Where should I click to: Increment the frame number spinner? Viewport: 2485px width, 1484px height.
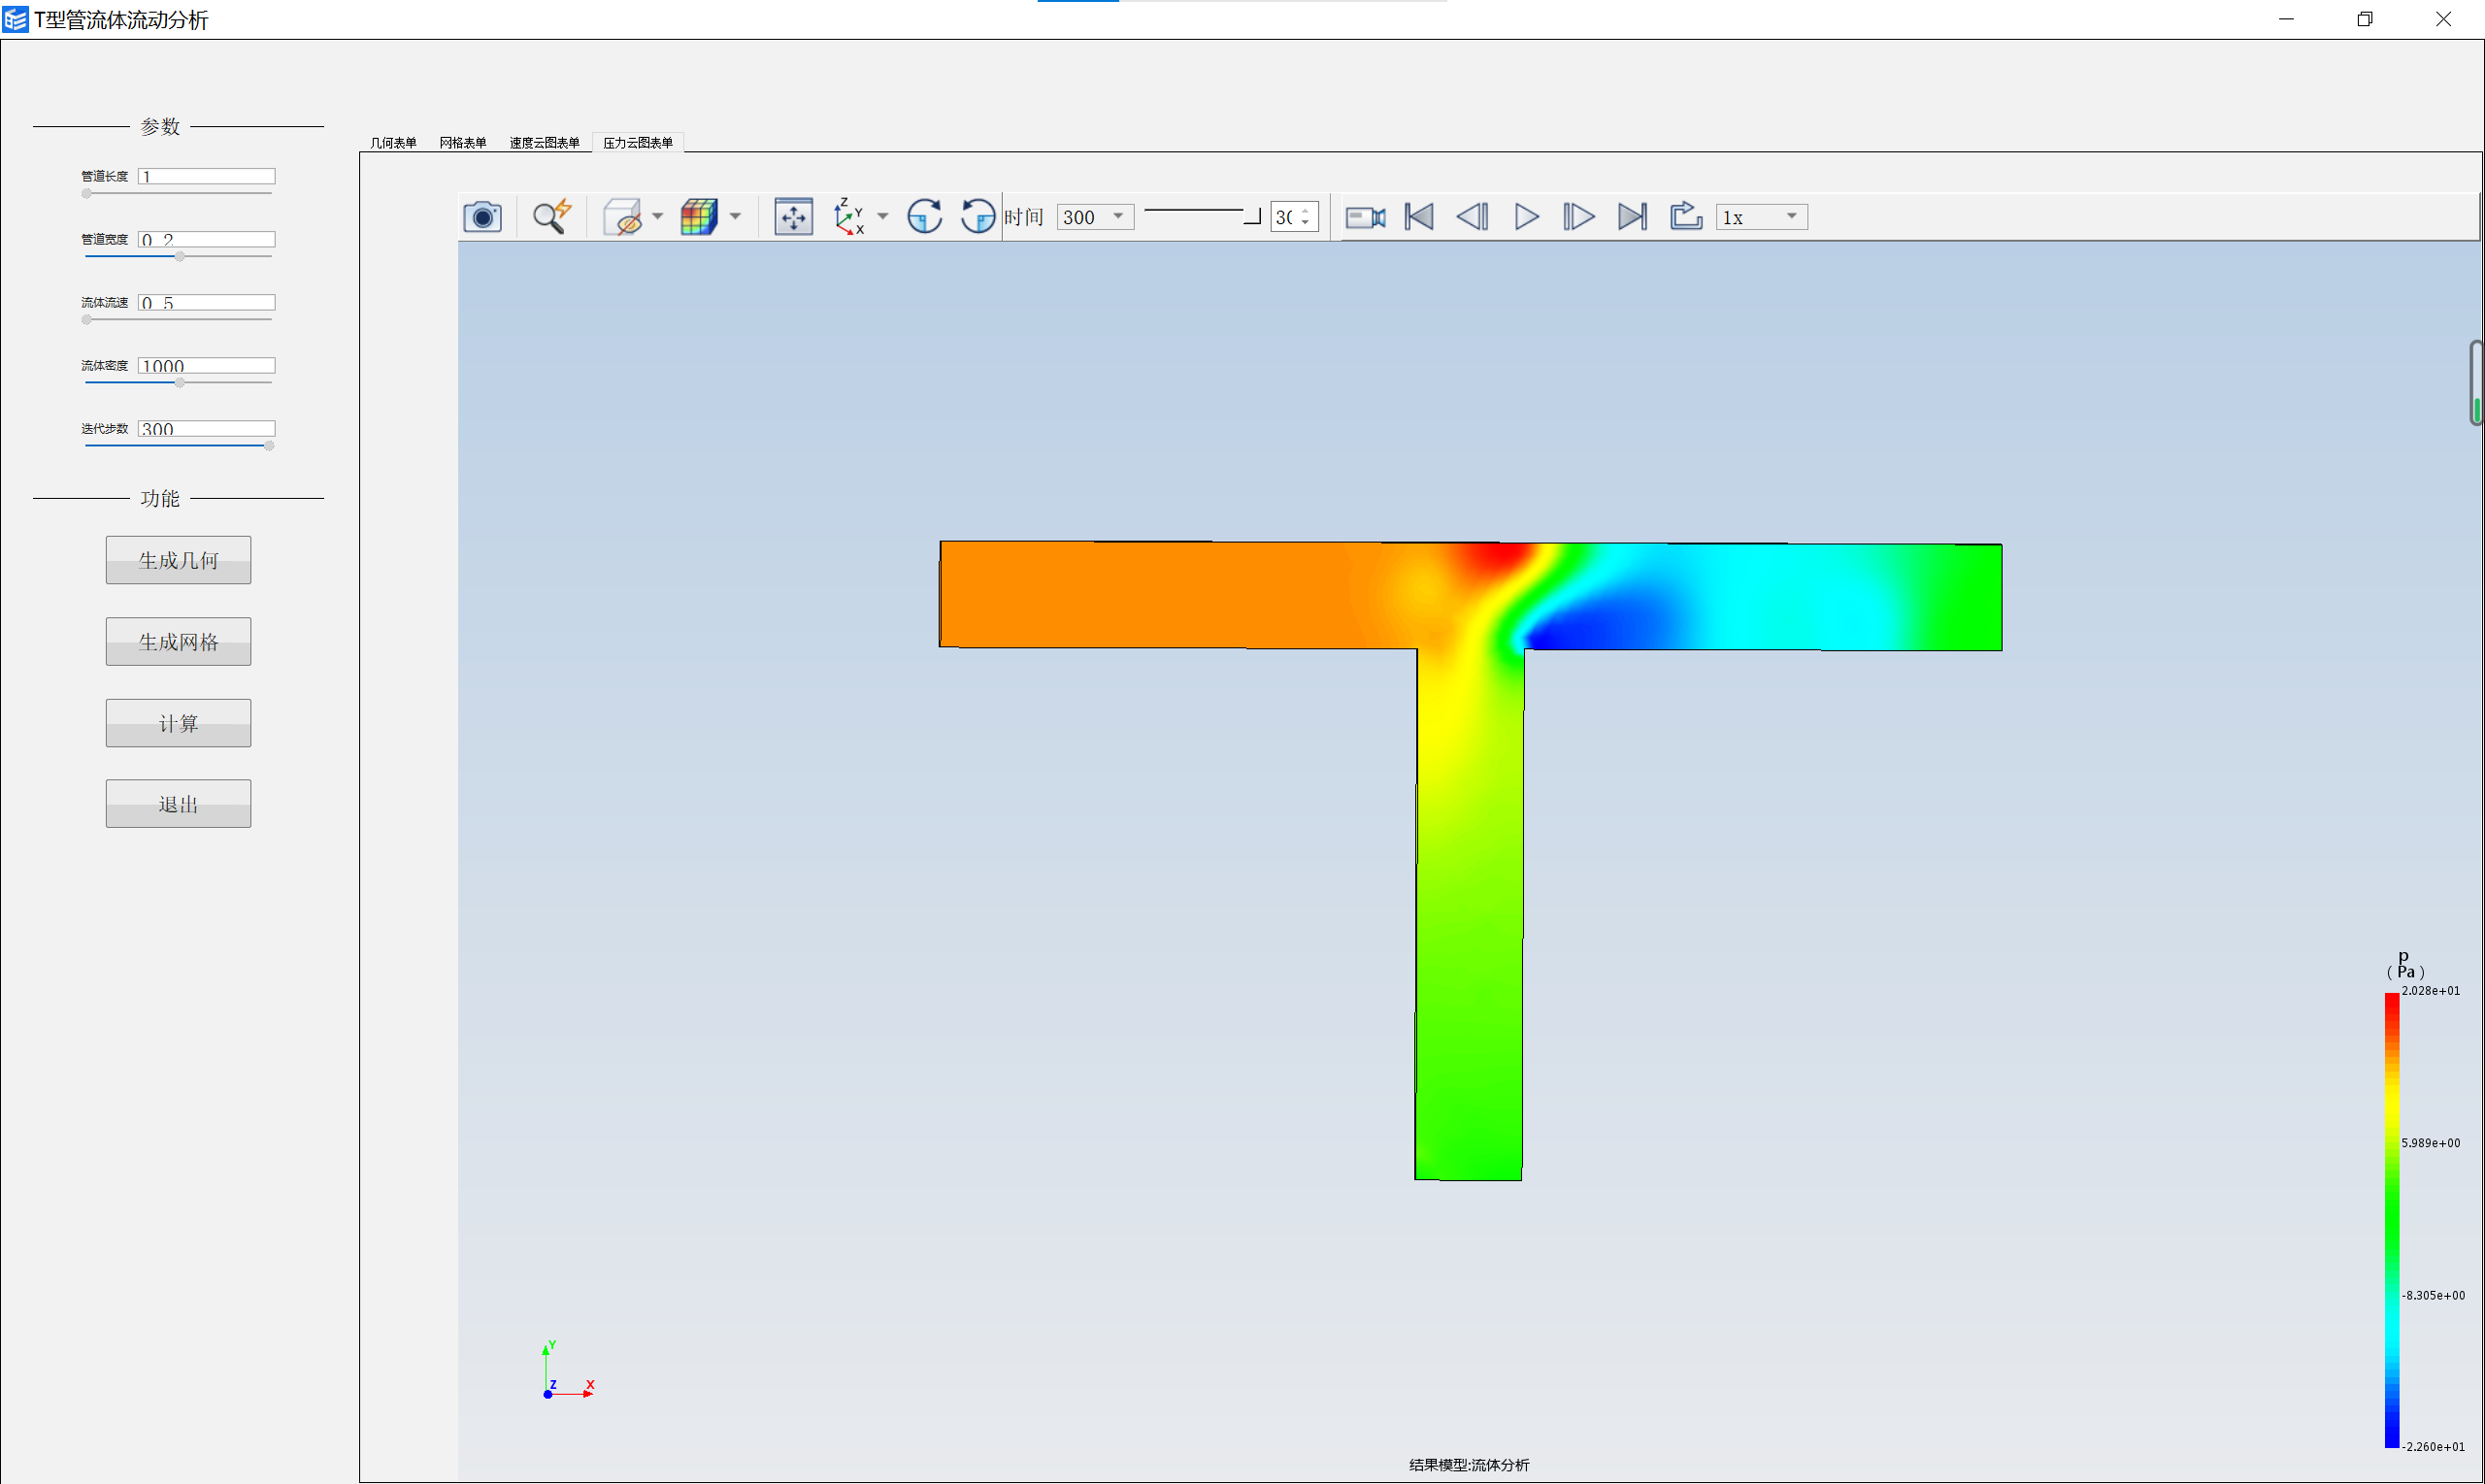pos(1306,211)
